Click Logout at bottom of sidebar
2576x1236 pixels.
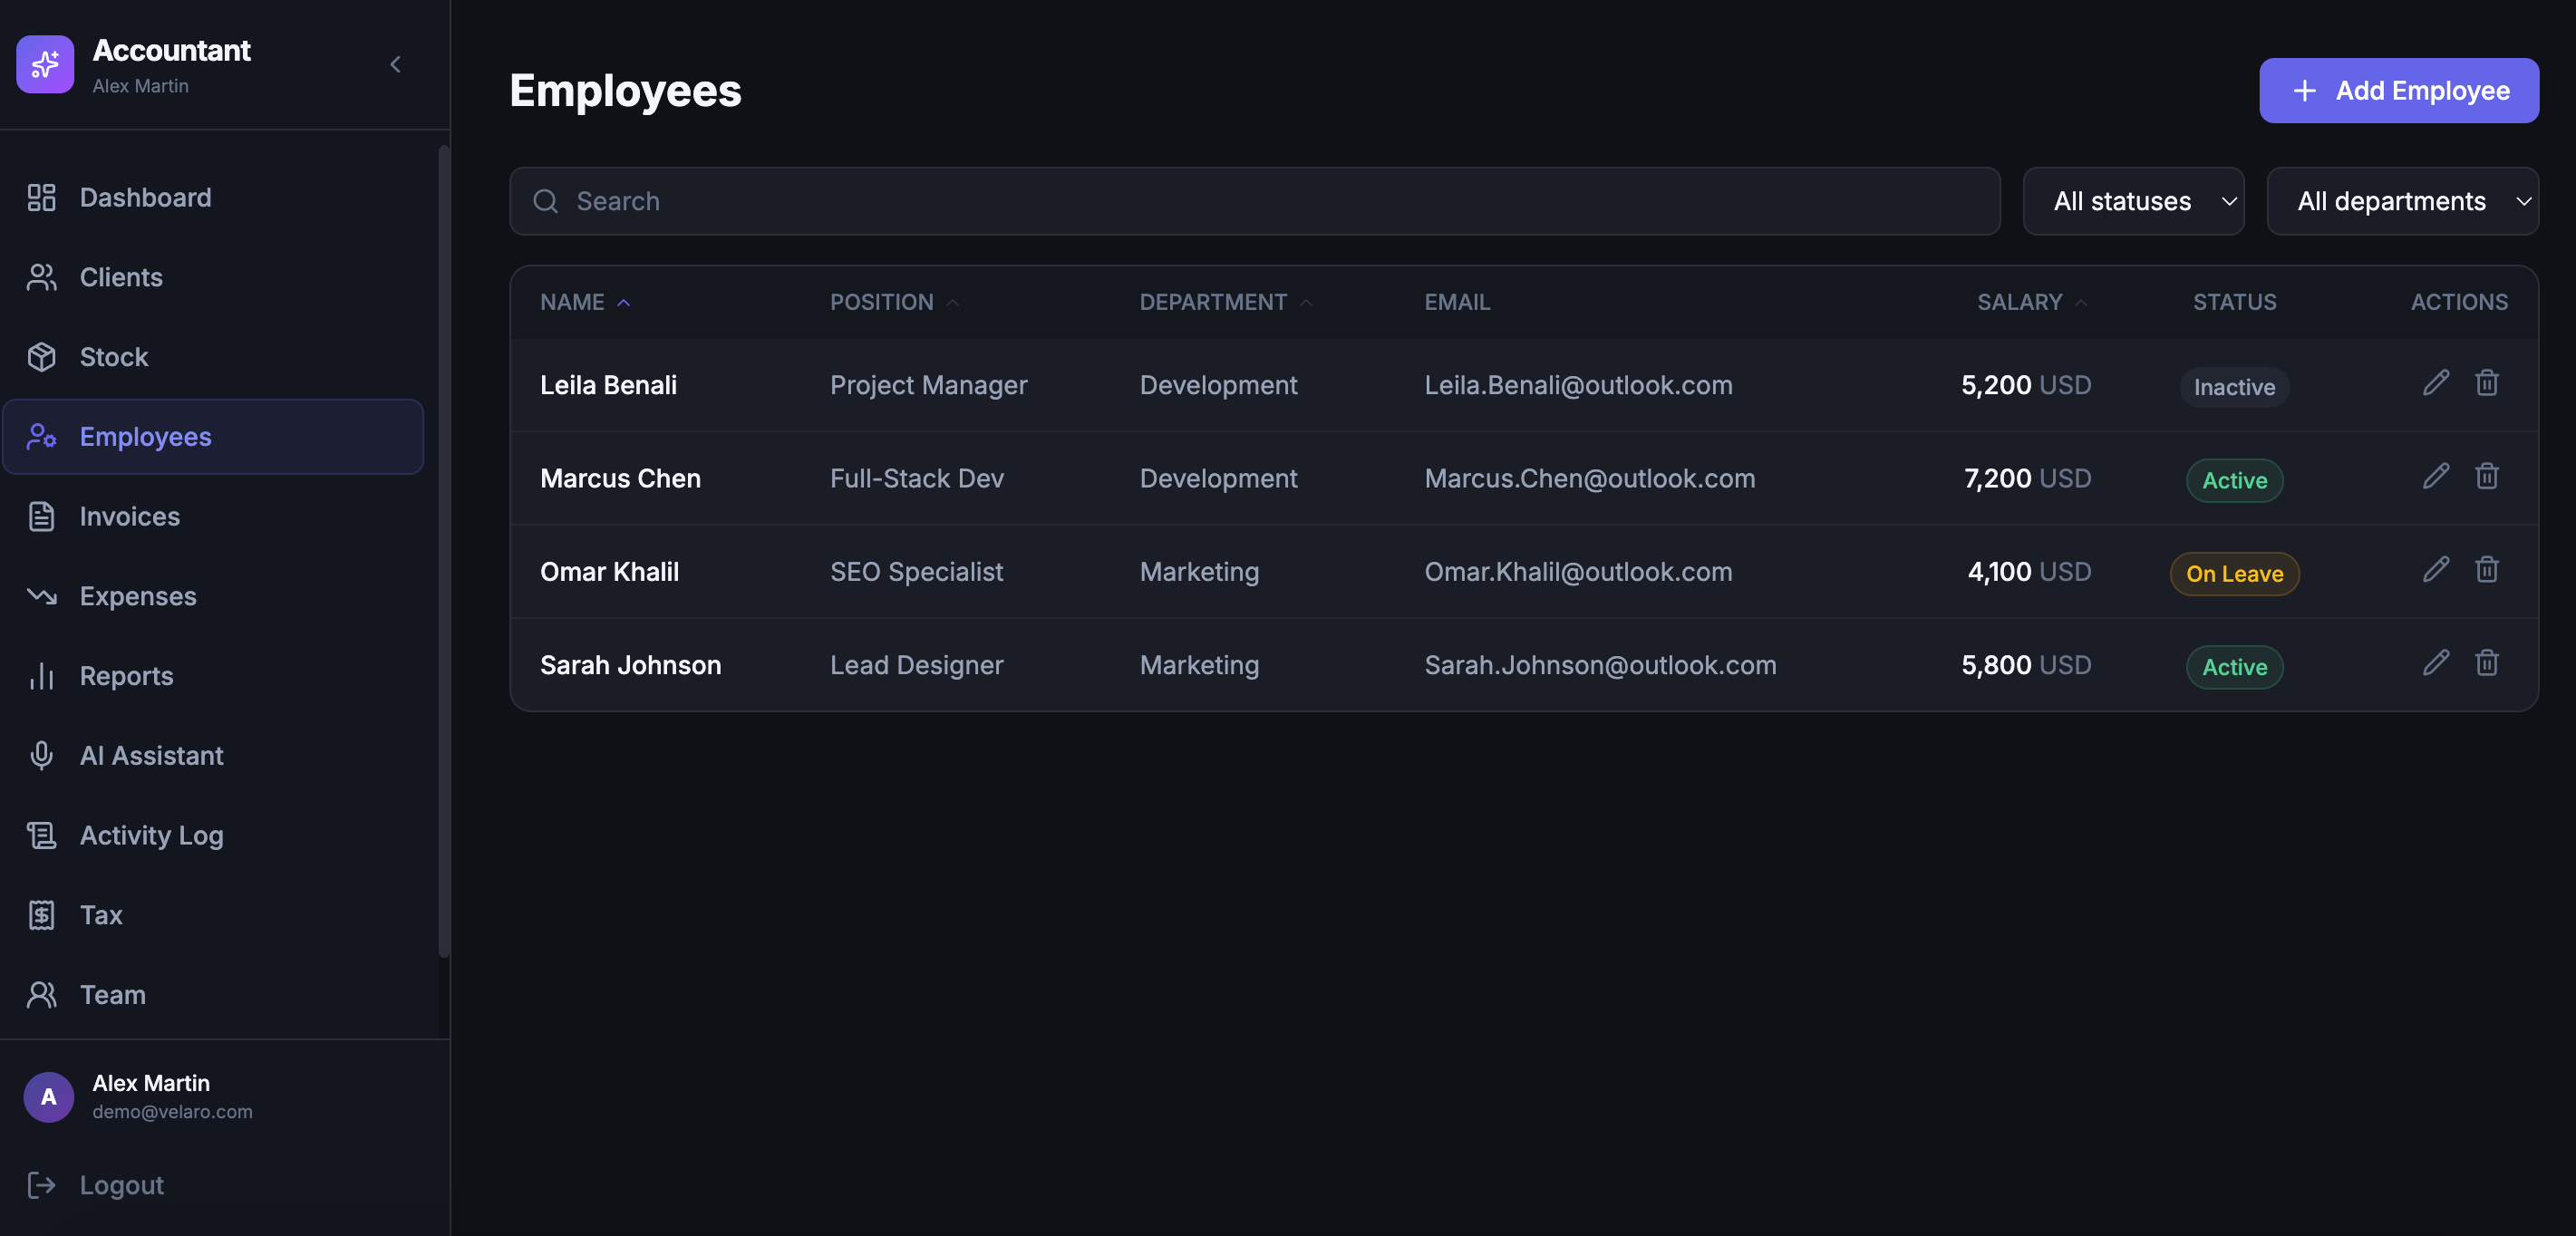point(121,1185)
